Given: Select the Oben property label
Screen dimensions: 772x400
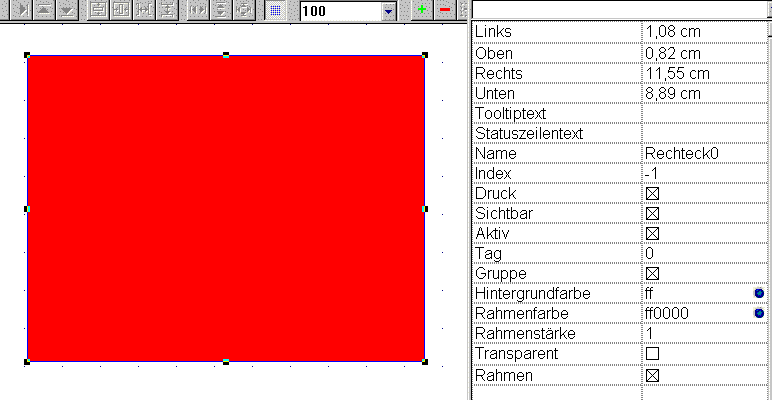Looking at the screenshot, I should 493,53.
